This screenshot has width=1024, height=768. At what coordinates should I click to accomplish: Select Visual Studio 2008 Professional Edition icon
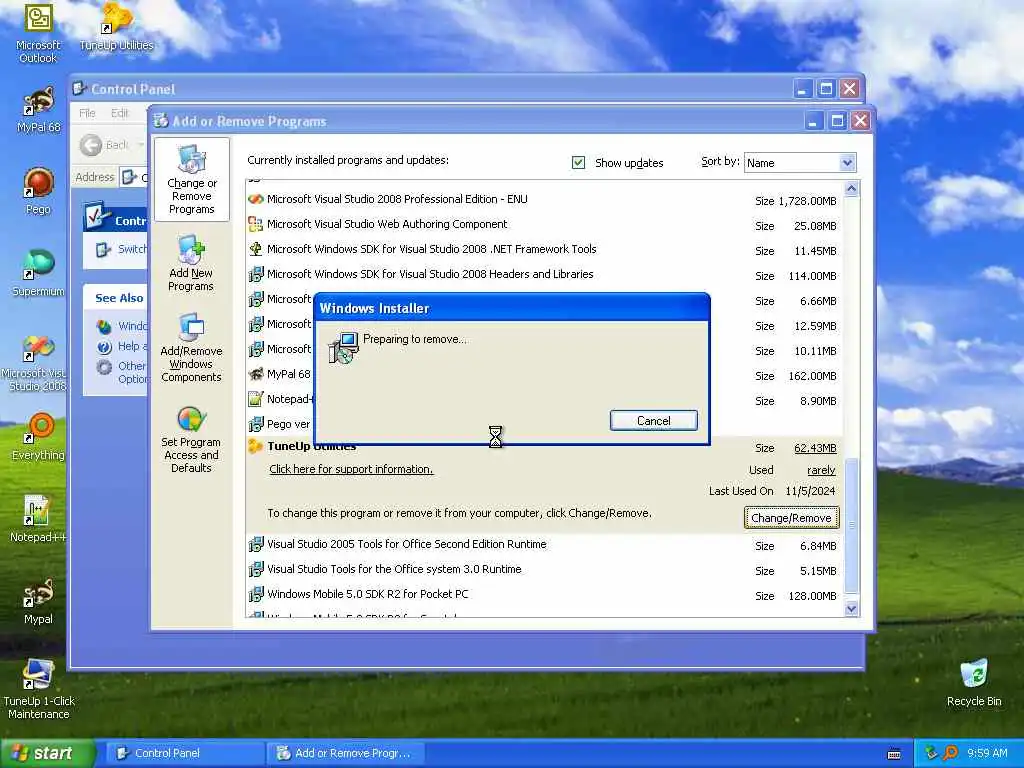coord(256,199)
